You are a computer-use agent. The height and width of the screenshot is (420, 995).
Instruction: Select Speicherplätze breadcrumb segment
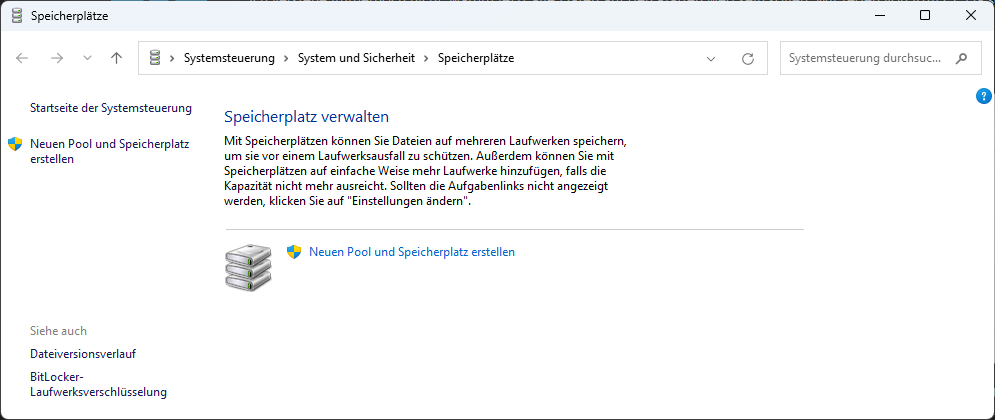476,58
